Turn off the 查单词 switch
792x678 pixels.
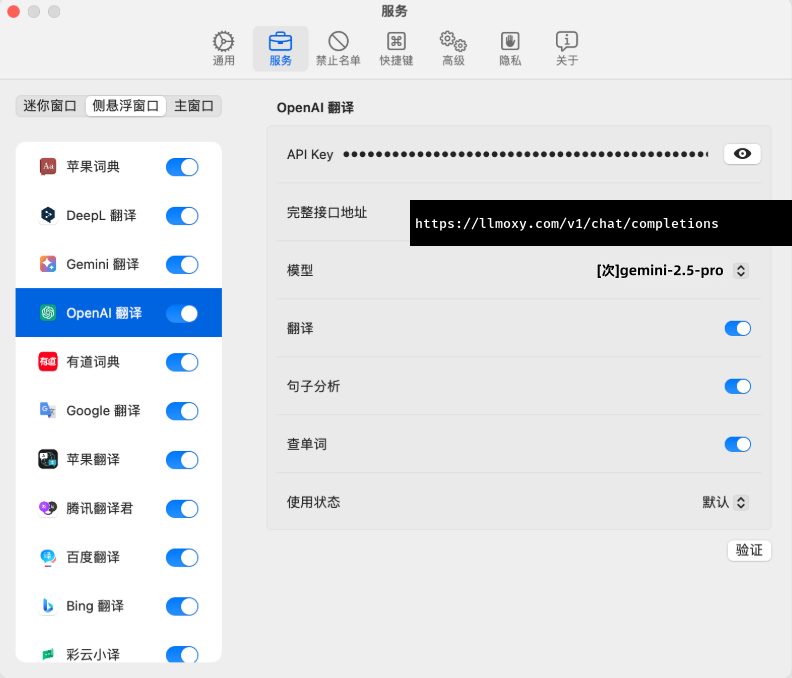click(x=737, y=444)
